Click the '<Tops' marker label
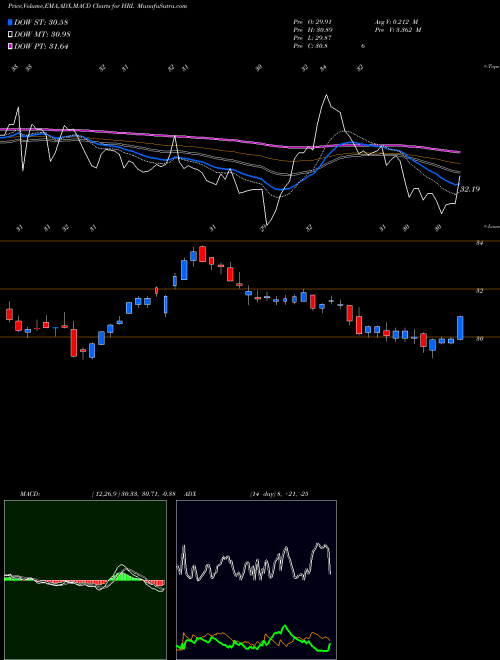This screenshot has height=660, width=500. (492, 67)
